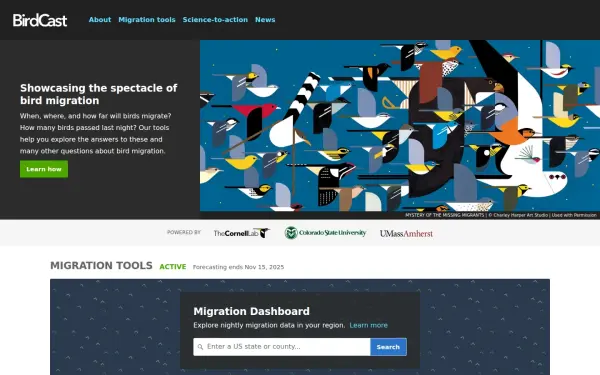Click the MIGRATION TOOLS heading
The width and height of the screenshot is (600, 375).
click(101, 266)
